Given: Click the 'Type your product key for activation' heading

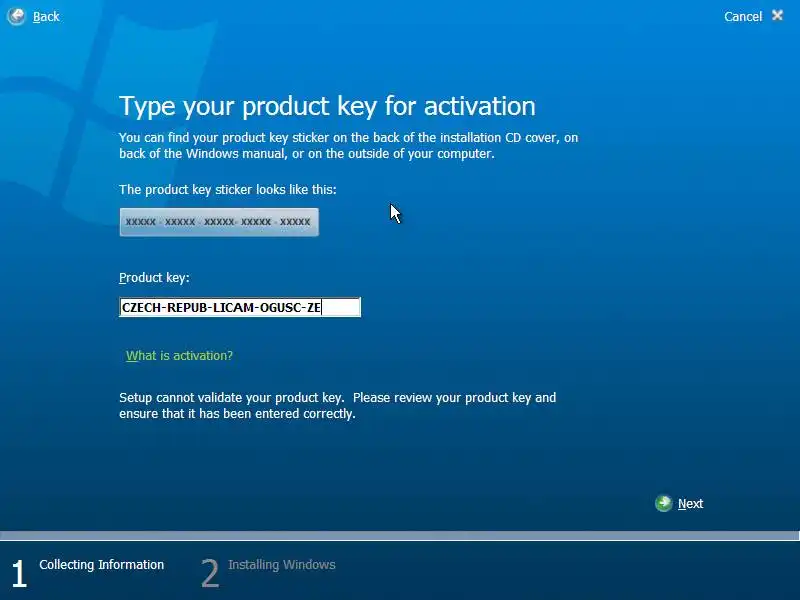Looking at the screenshot, I should (327, 107).
